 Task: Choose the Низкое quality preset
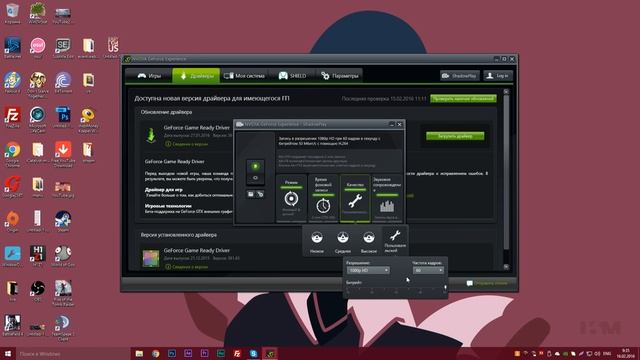(x=317, y=241)
